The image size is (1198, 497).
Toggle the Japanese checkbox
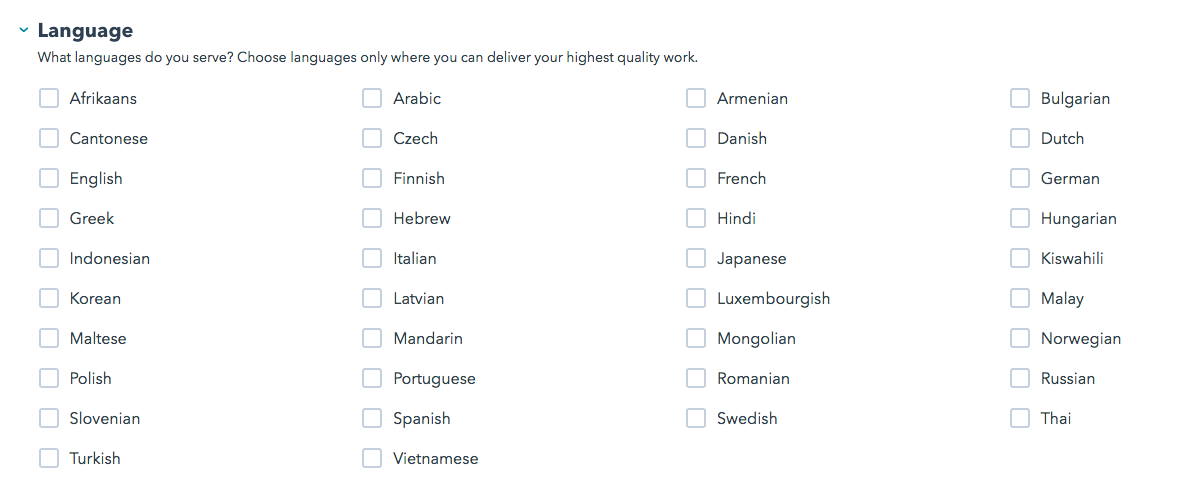pyautogui.click(x=696, y=258)
